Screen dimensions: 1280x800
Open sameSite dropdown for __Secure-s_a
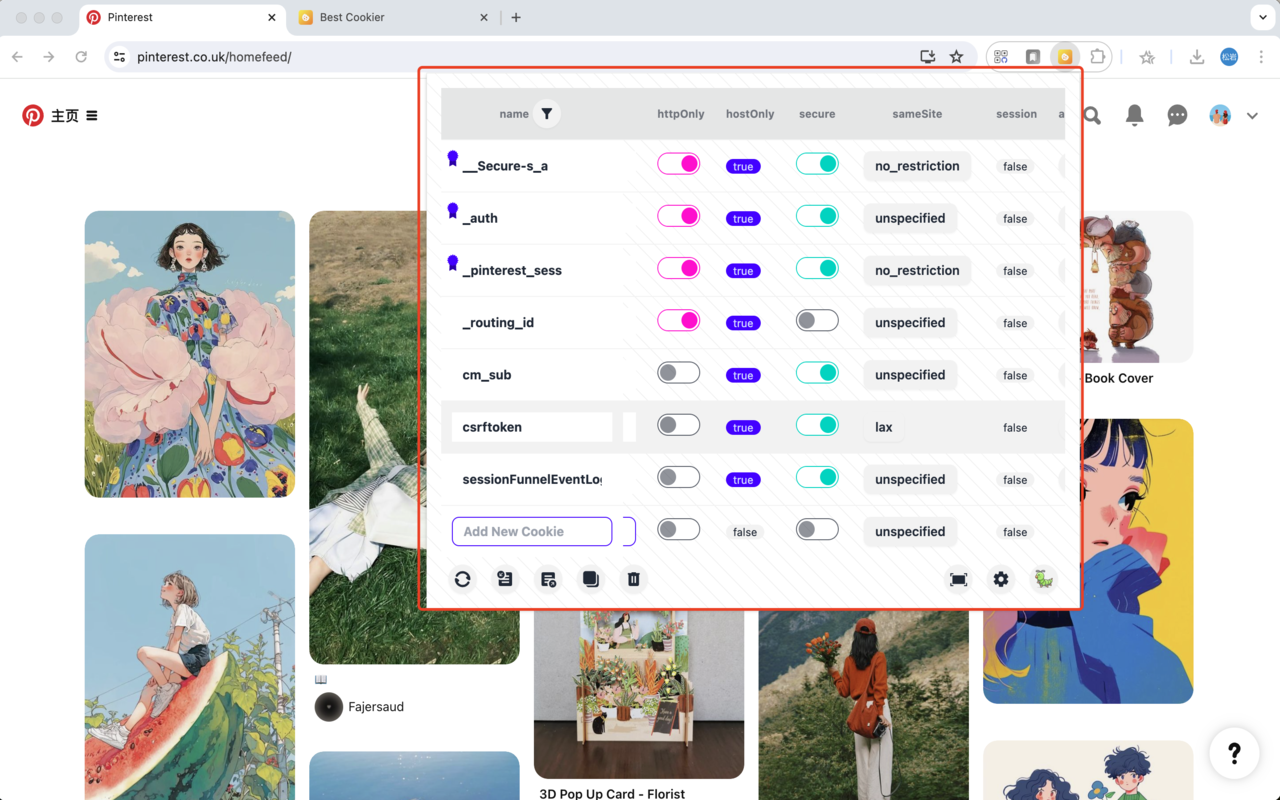917,166
